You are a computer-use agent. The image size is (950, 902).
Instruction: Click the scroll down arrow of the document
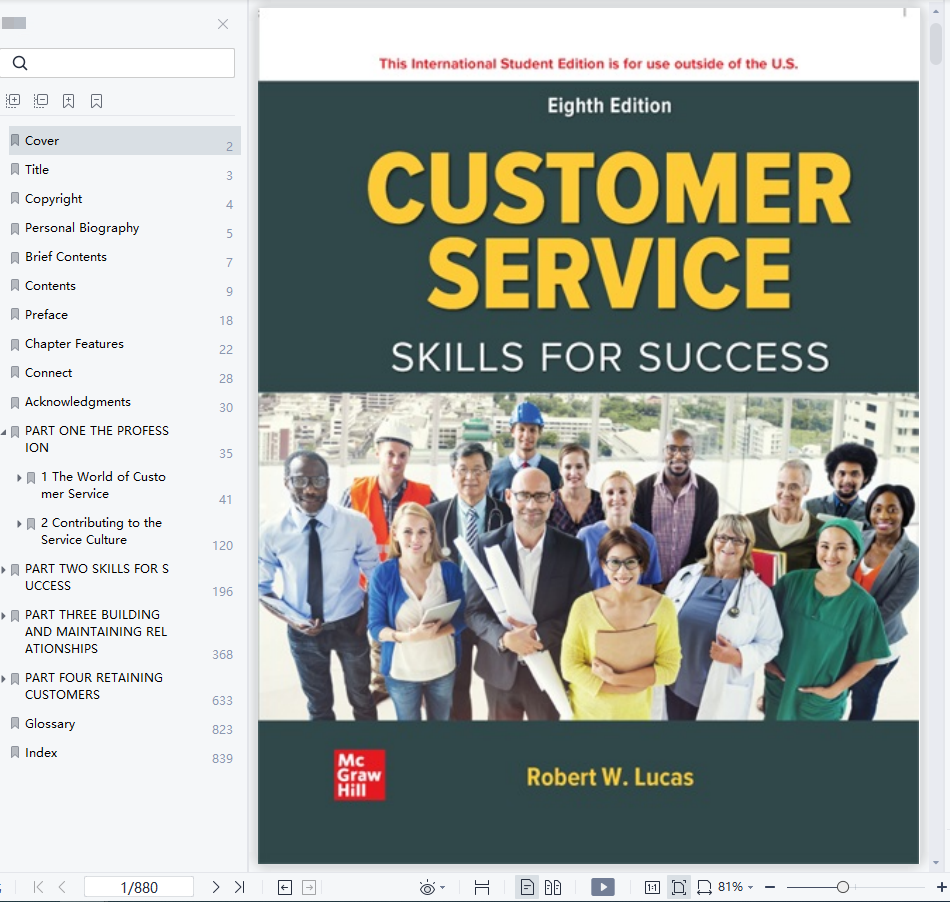936,863
